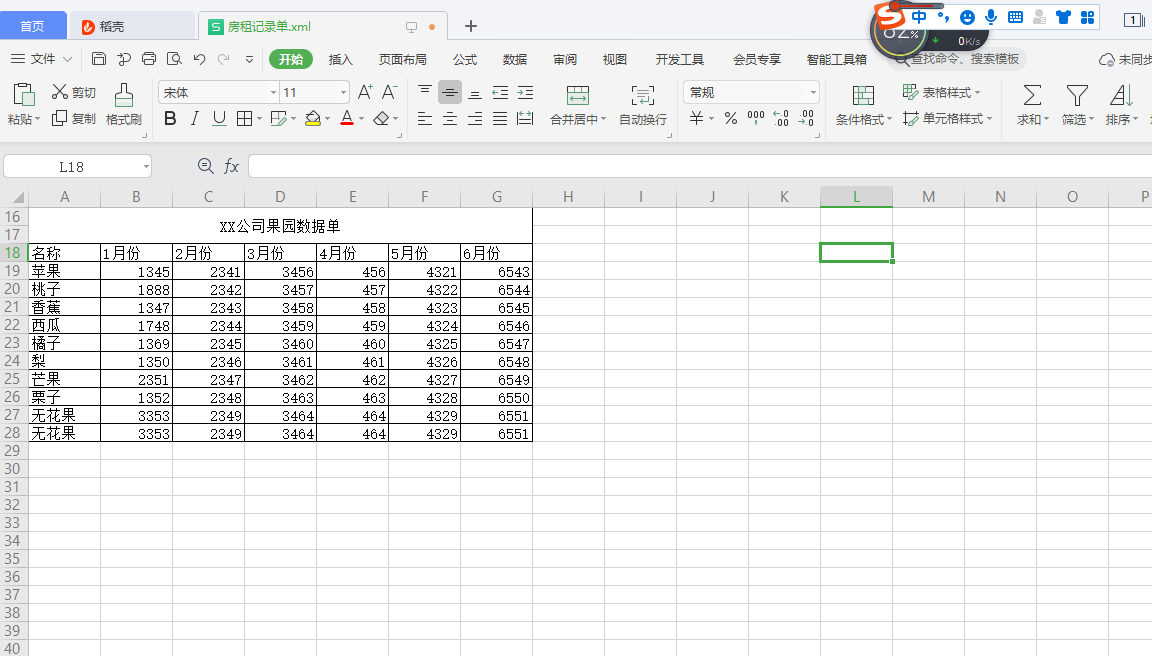1152x656 pixels.
Task: Open the font name dropdown 宋体
Action: pyautogui.click(x=273, y=93)
